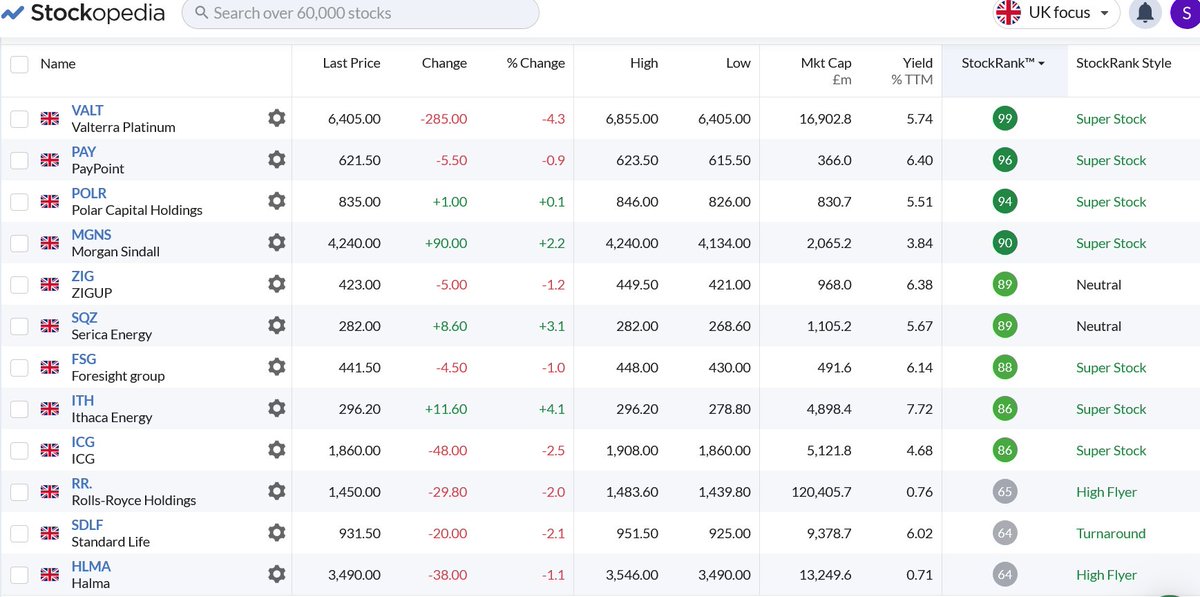Viewport: 1200px width, 597px height.
Task: Open settings gear for Rolls-Royce Holdings
Action: (x=277, y=492)
